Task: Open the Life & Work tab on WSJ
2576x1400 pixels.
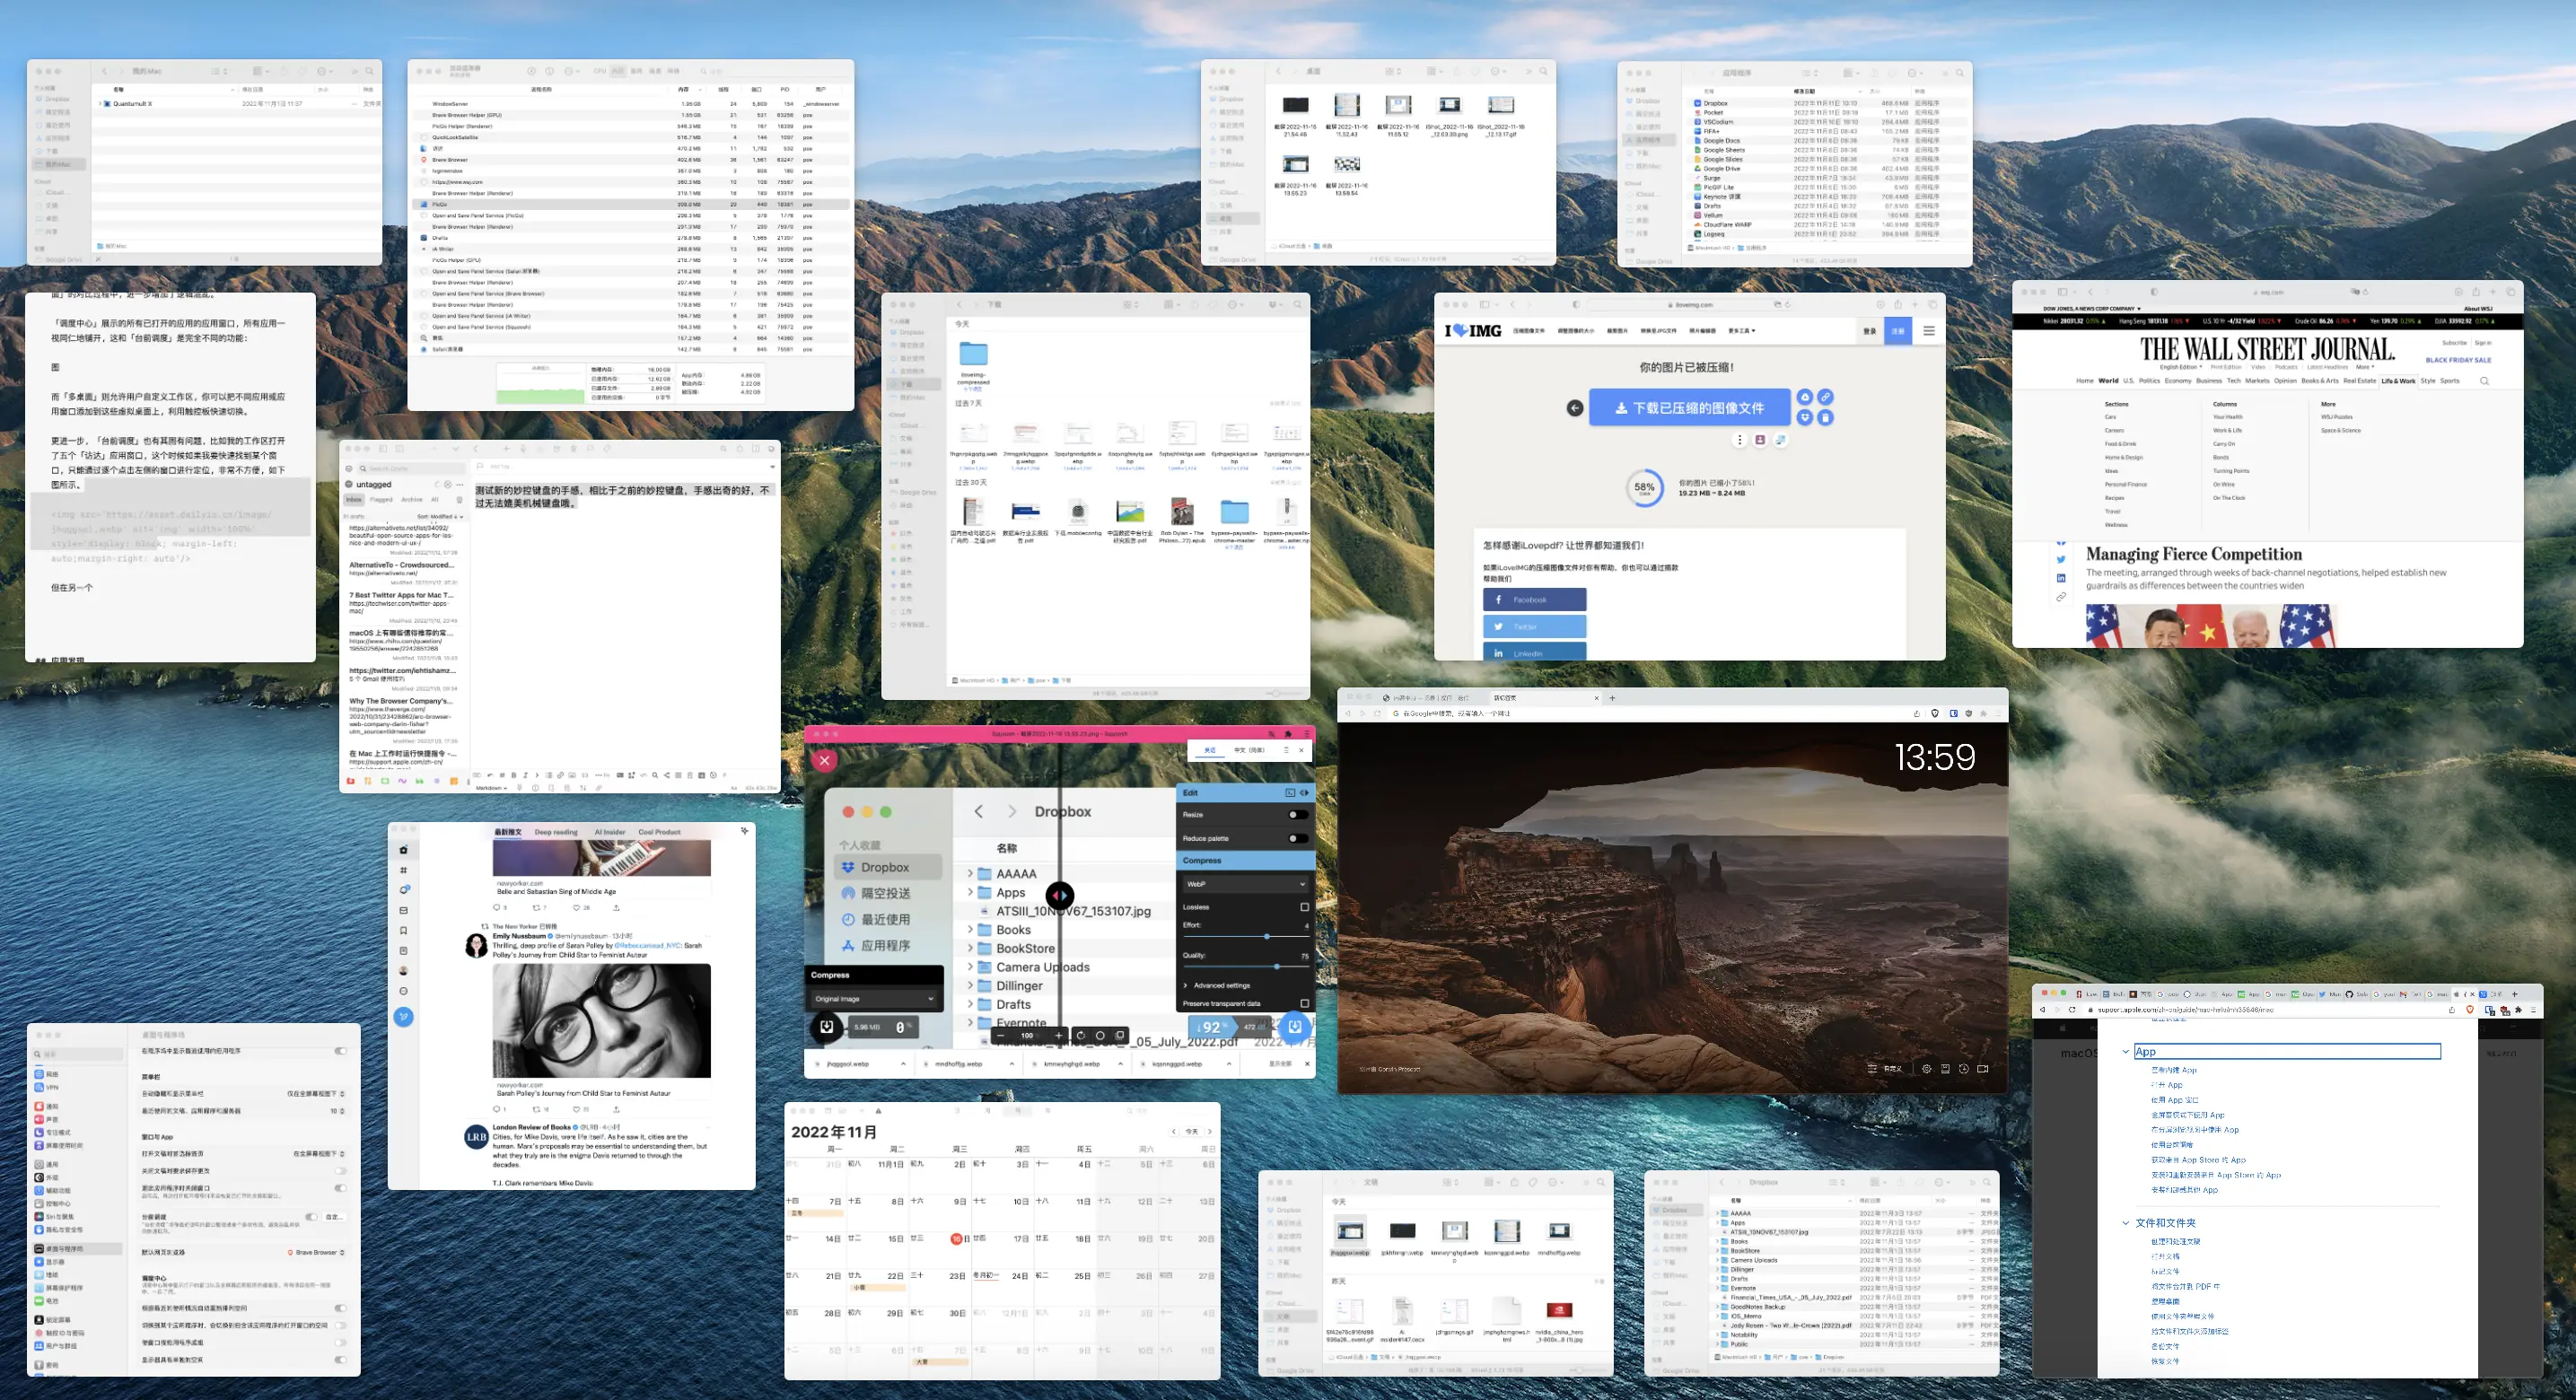Action: (x=2398, y=381)
